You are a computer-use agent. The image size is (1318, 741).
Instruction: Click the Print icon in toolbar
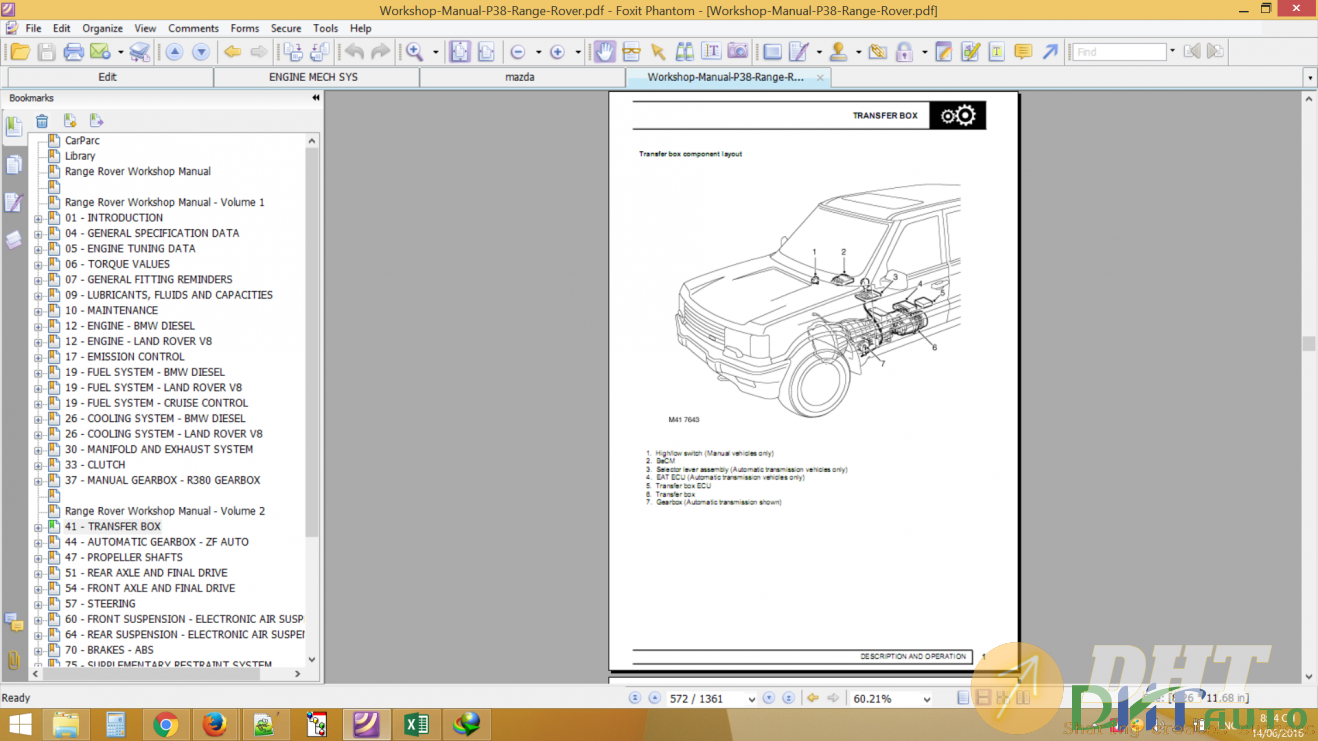[73, 52]
